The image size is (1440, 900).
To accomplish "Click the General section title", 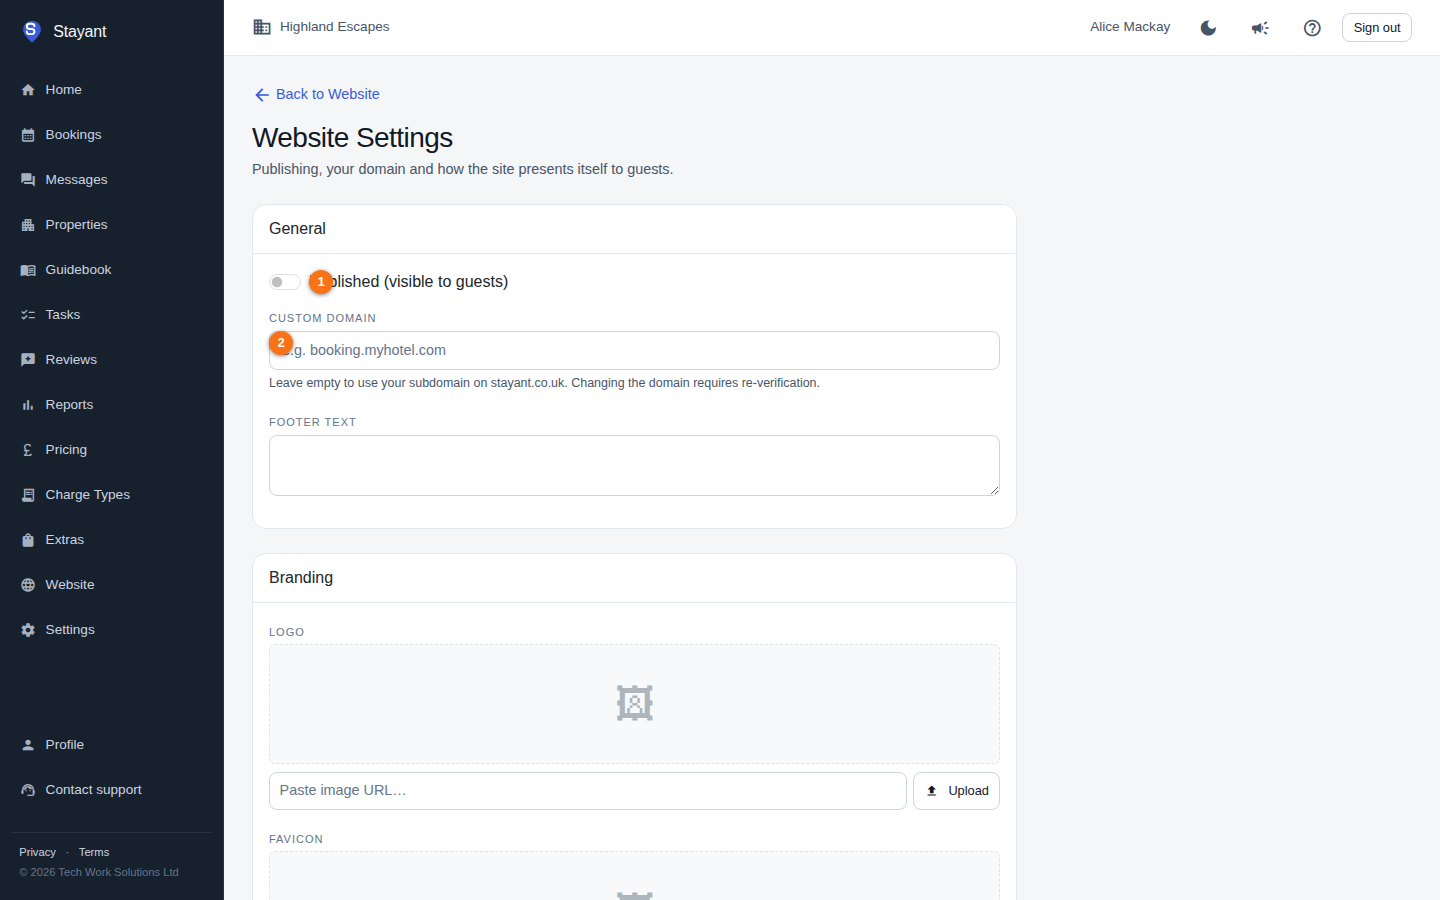I will tap(297, 229).
